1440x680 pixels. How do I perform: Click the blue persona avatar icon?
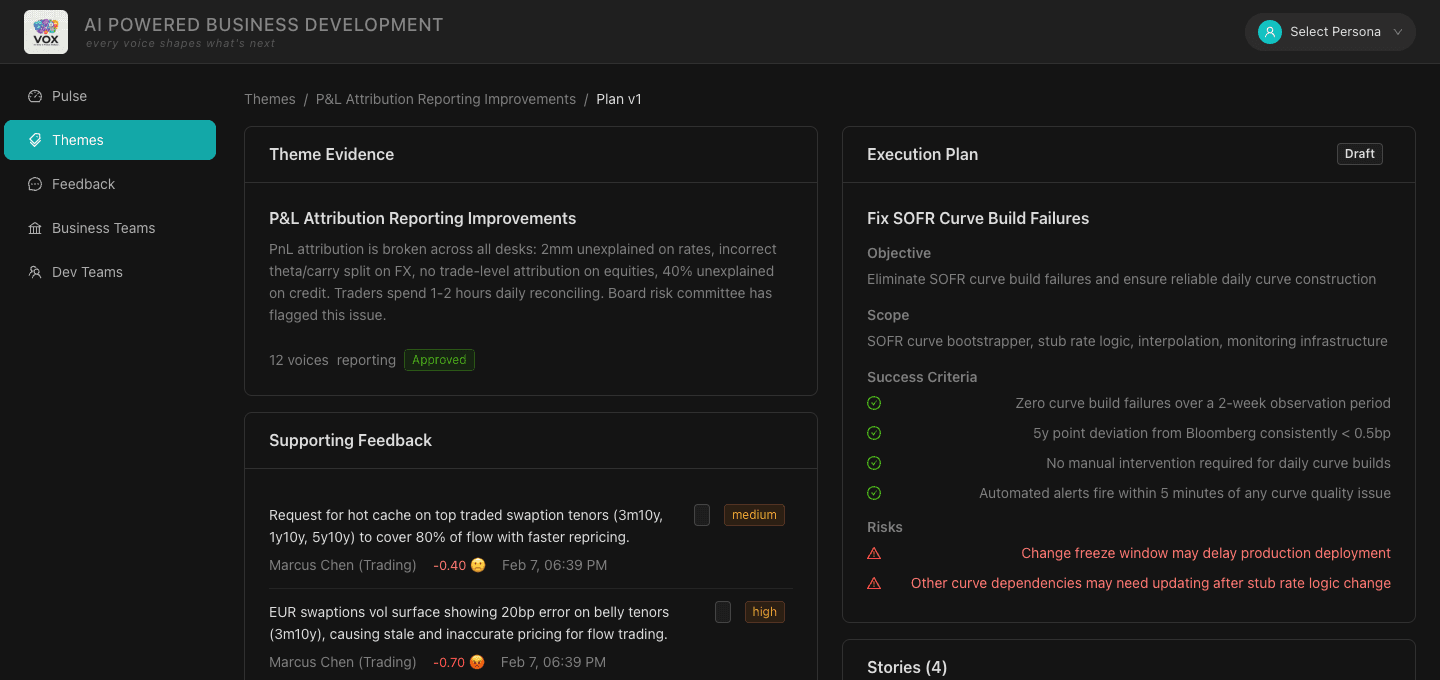point(1268,31)
